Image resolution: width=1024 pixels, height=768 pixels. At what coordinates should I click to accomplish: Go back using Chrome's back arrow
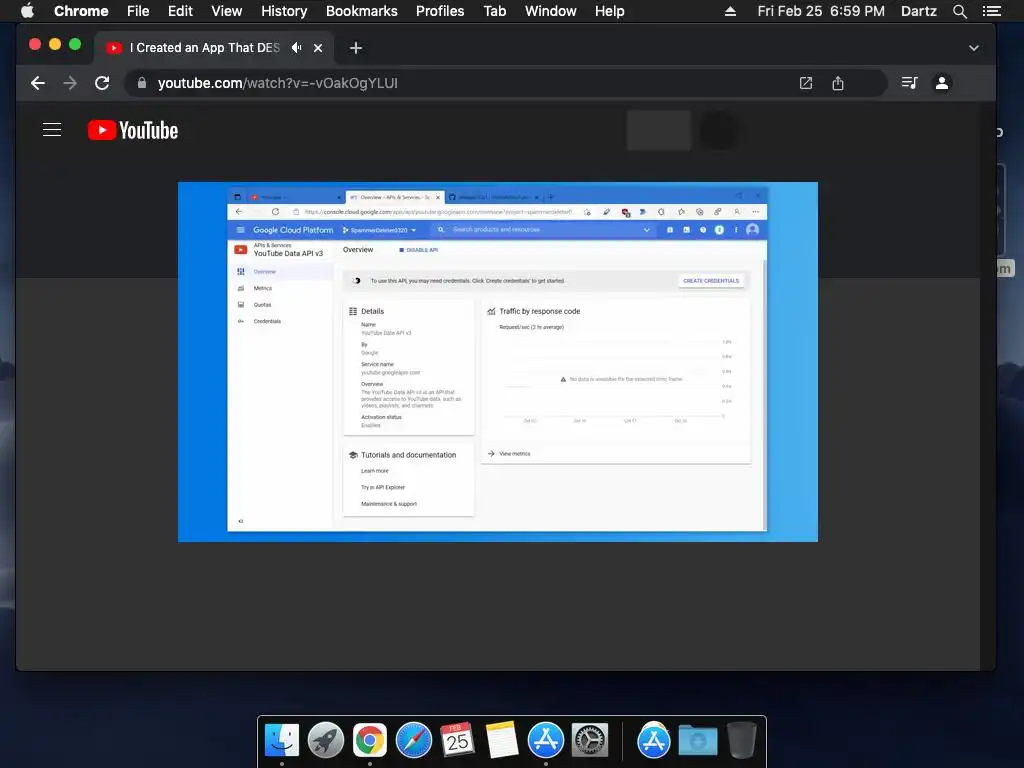click(x=38, y=83)
